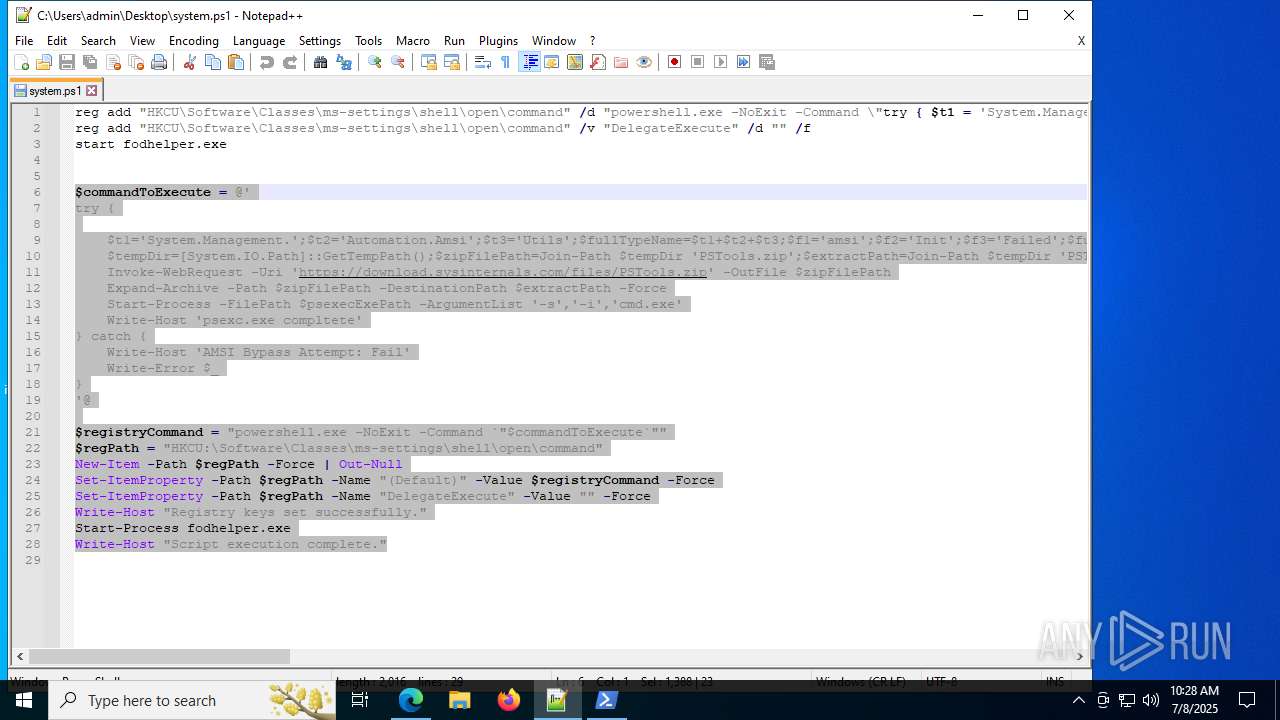The image size is (1280, 720).
Task: Start macro recording with red dot
Action: coord(674,62)
